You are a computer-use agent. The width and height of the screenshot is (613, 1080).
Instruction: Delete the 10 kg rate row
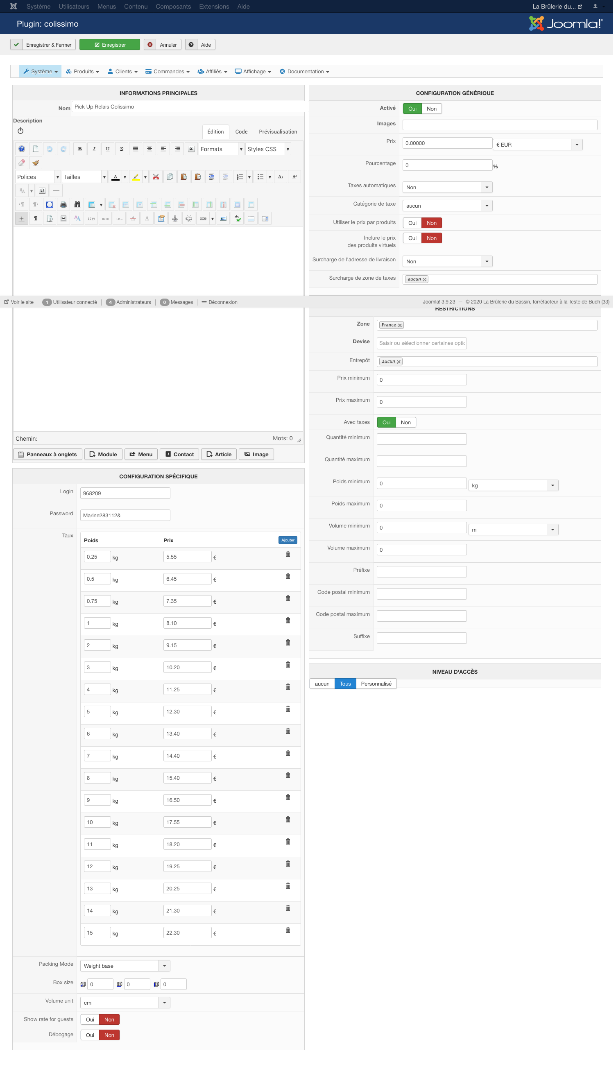(x=288, y=820)
